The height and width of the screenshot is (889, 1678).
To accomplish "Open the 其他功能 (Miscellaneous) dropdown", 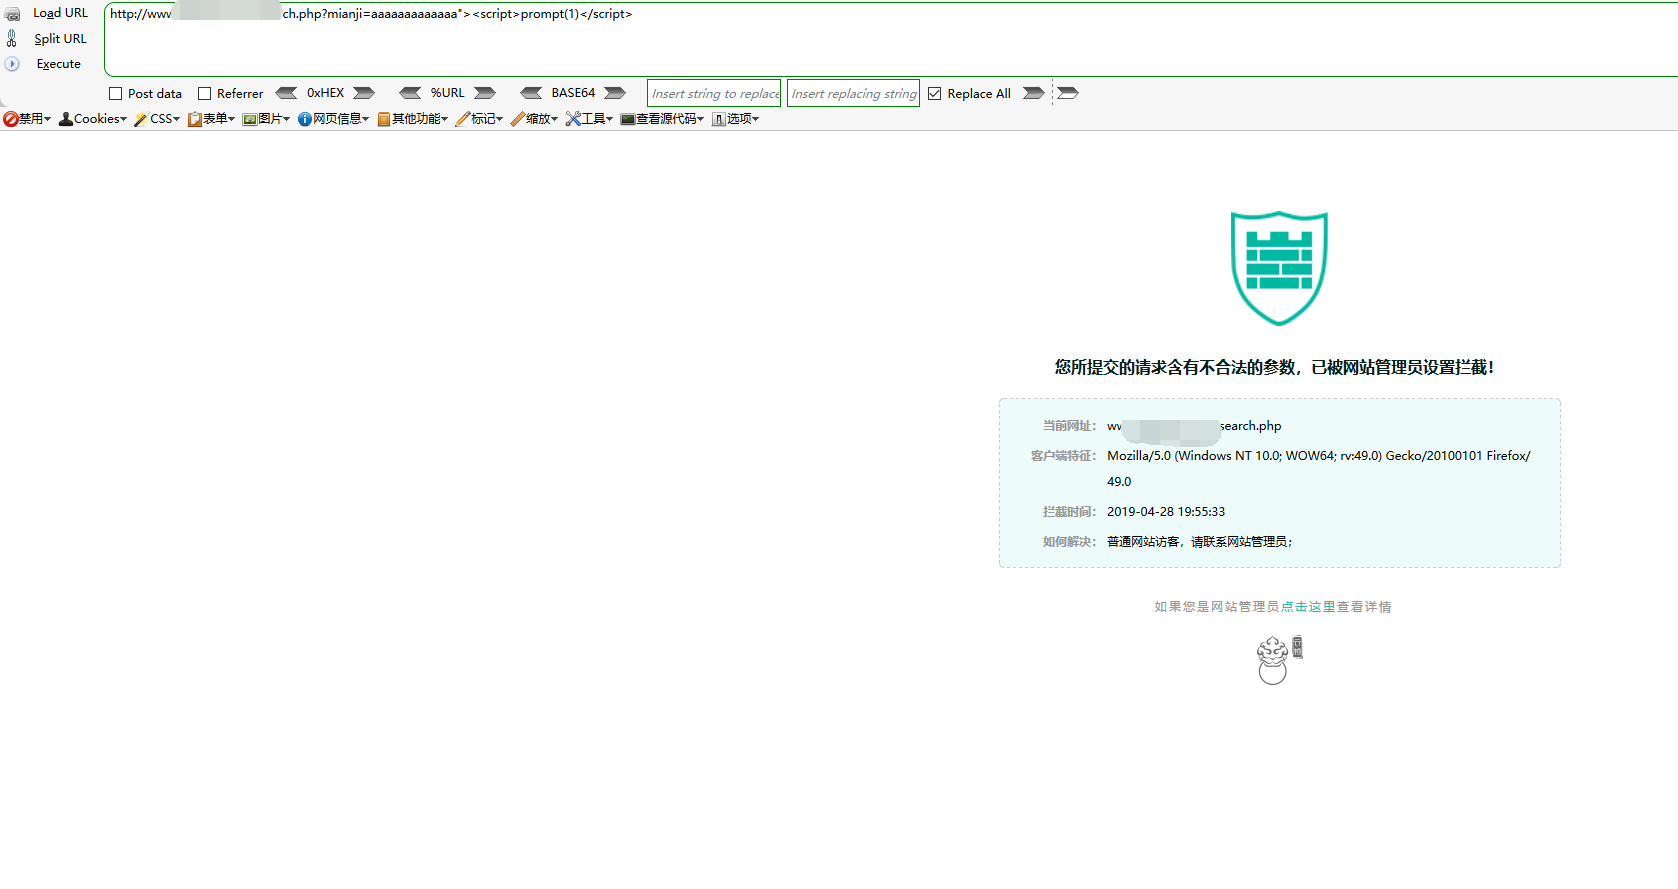I will pos(412,119).
